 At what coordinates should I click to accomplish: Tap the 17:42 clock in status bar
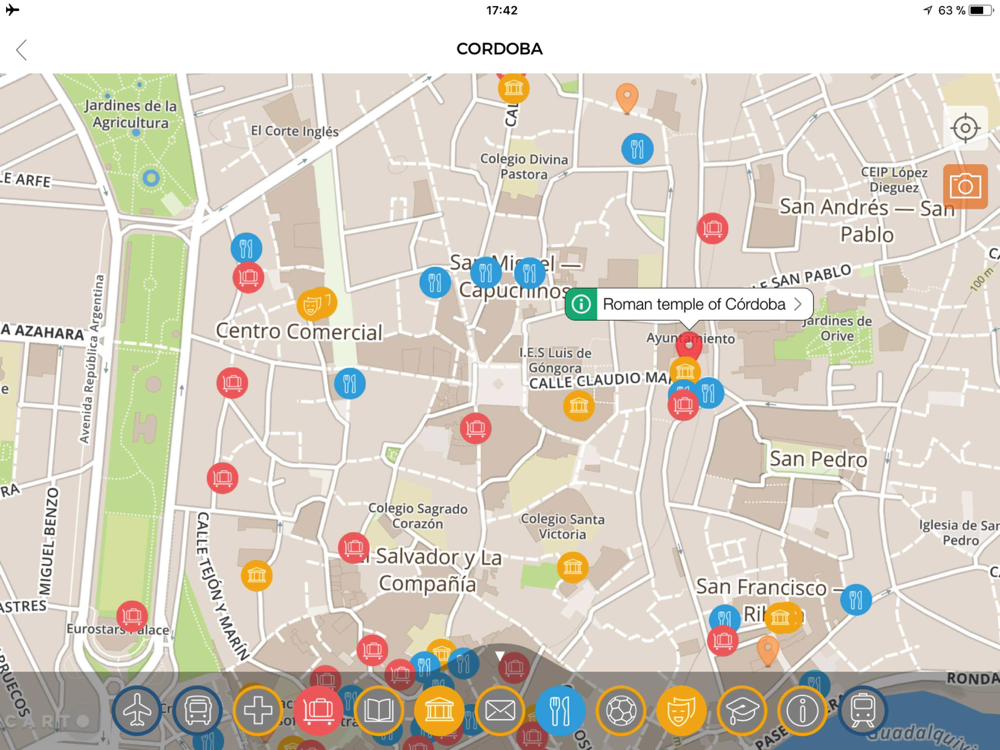coord(502,10)
